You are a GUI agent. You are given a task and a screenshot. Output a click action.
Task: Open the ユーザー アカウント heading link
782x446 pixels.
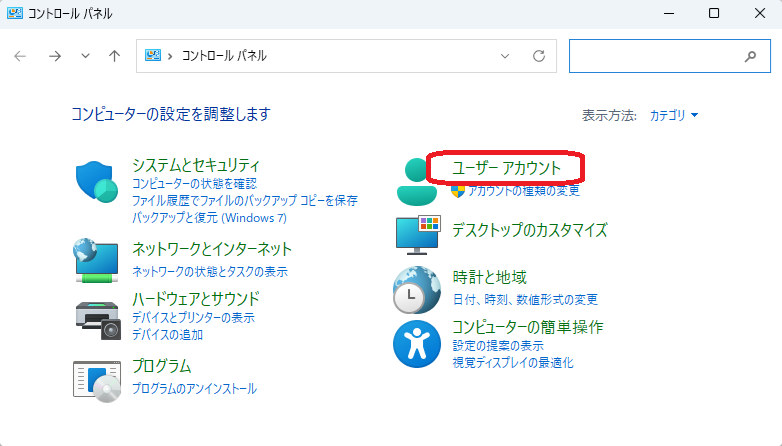(506, 168)
